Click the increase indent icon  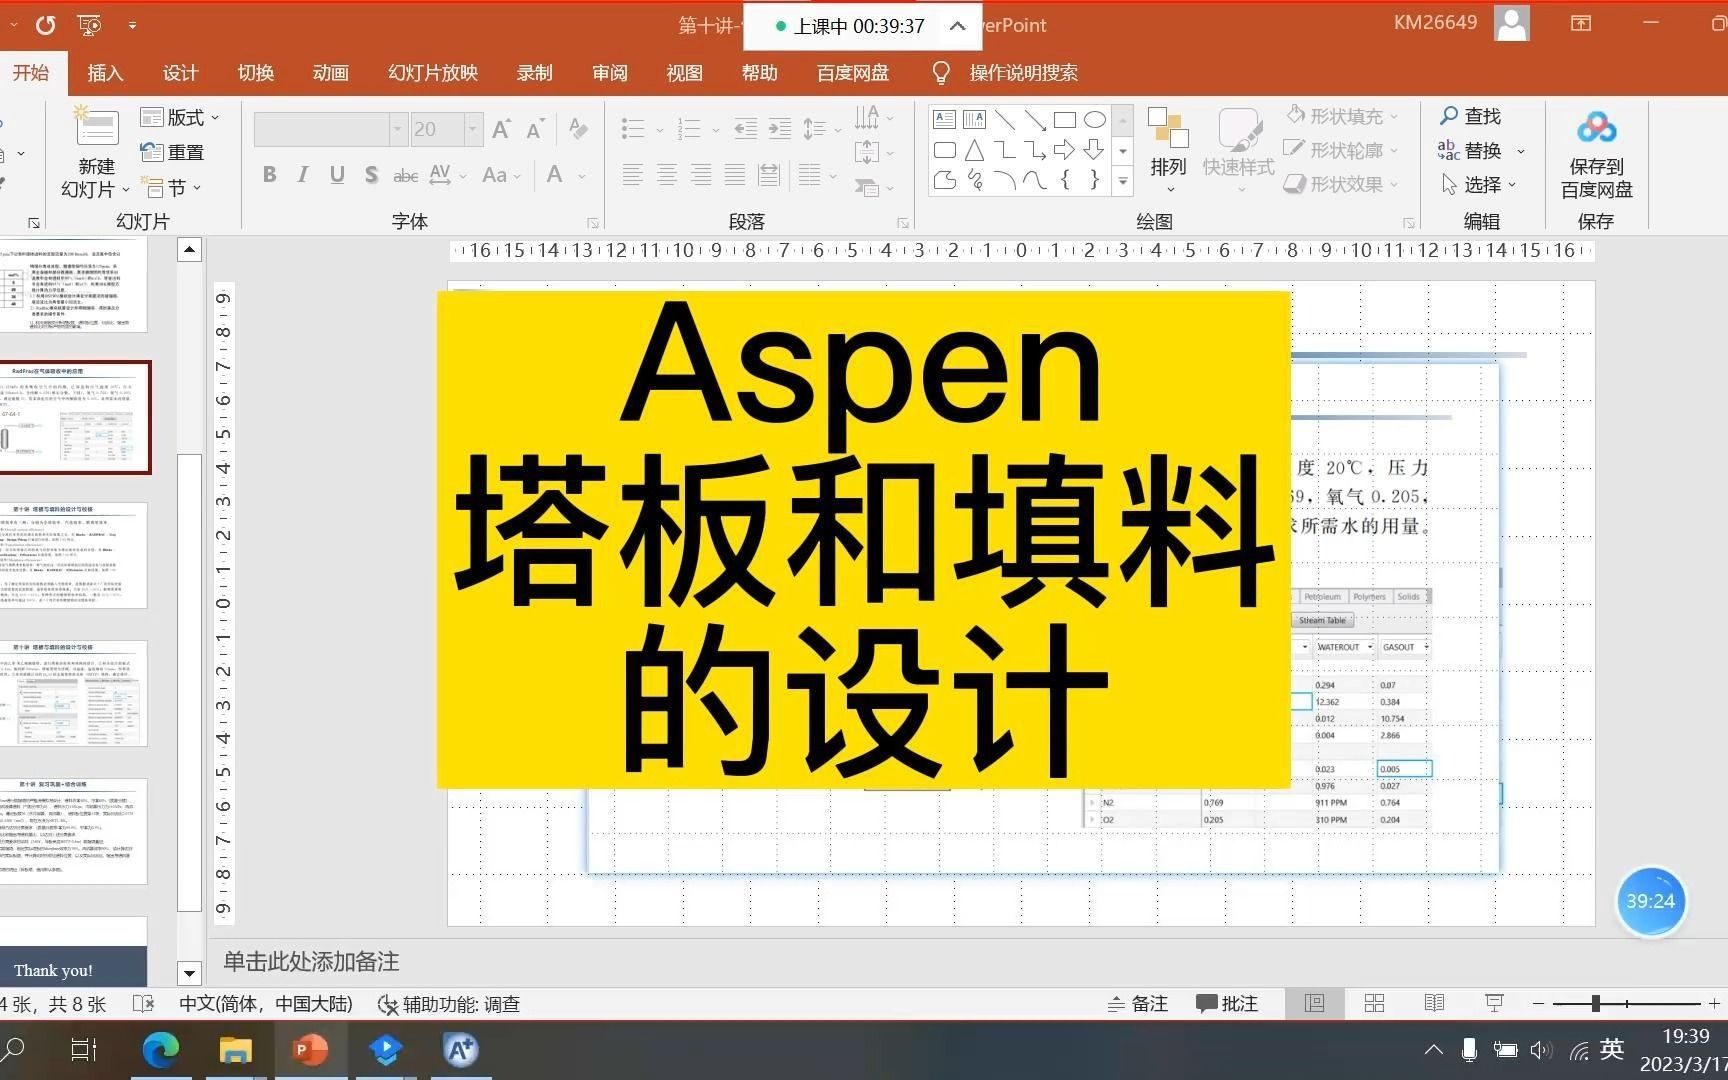pos(779,128)
